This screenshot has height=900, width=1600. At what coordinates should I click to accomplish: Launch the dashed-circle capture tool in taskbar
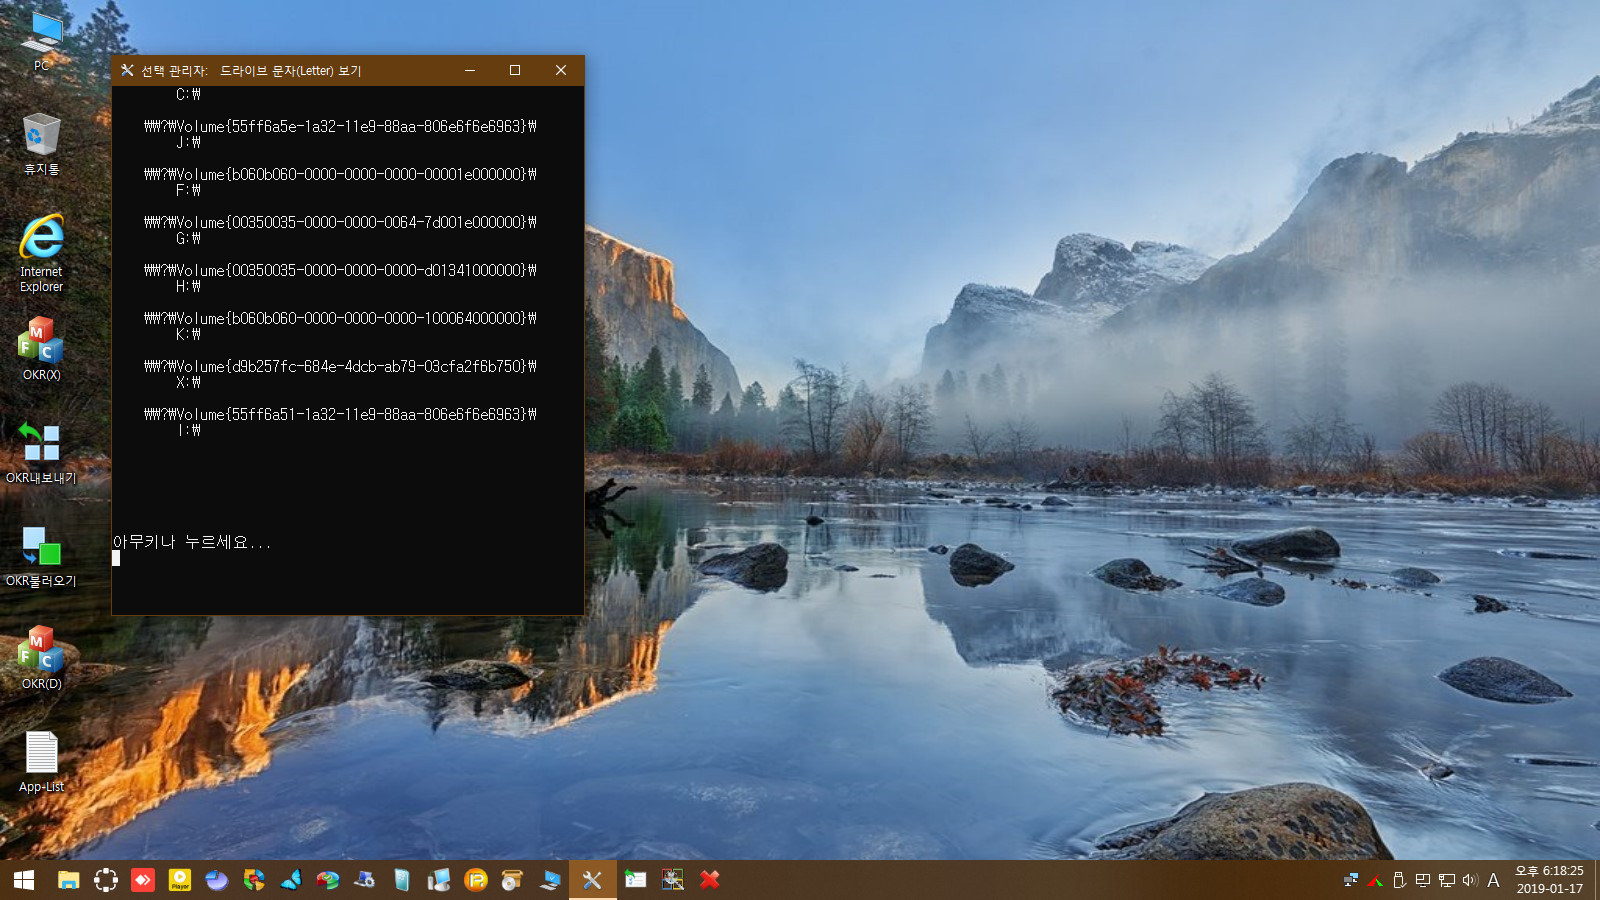(106, 880)
